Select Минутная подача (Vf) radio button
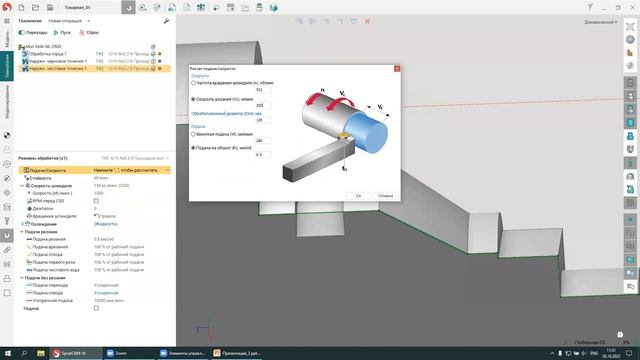Screen dimensions: 640x360 click(193, 134)
